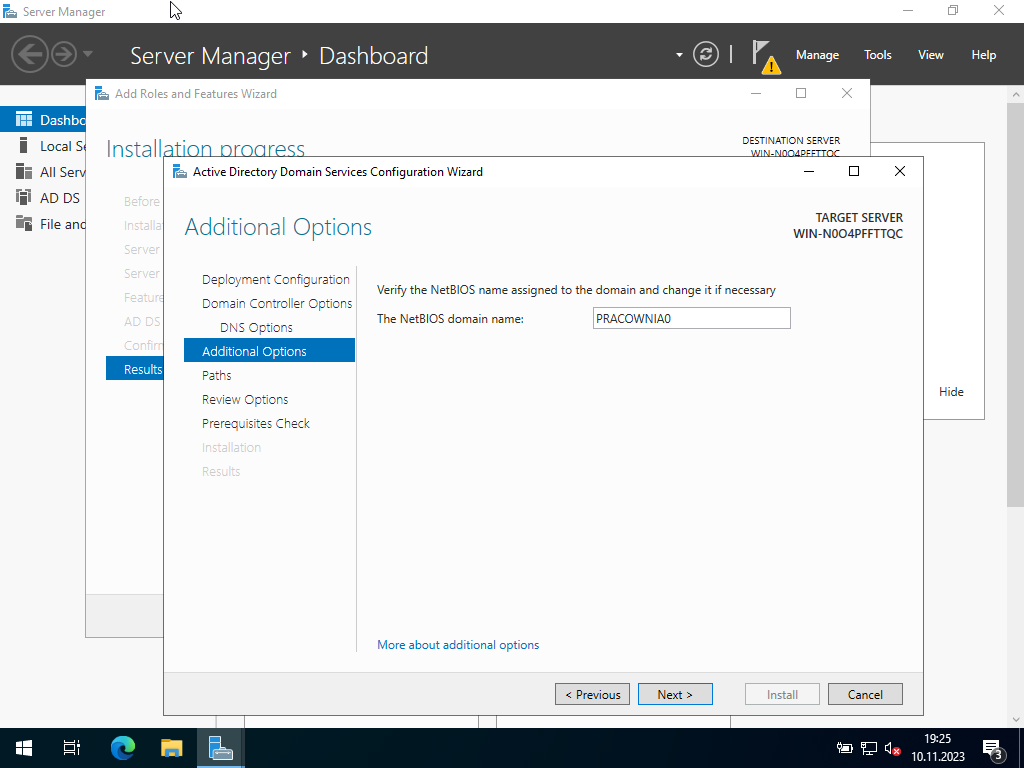1024x768 pixels.
Task: Open the Action Center notifications icon
Action: [x=992, y=748]
